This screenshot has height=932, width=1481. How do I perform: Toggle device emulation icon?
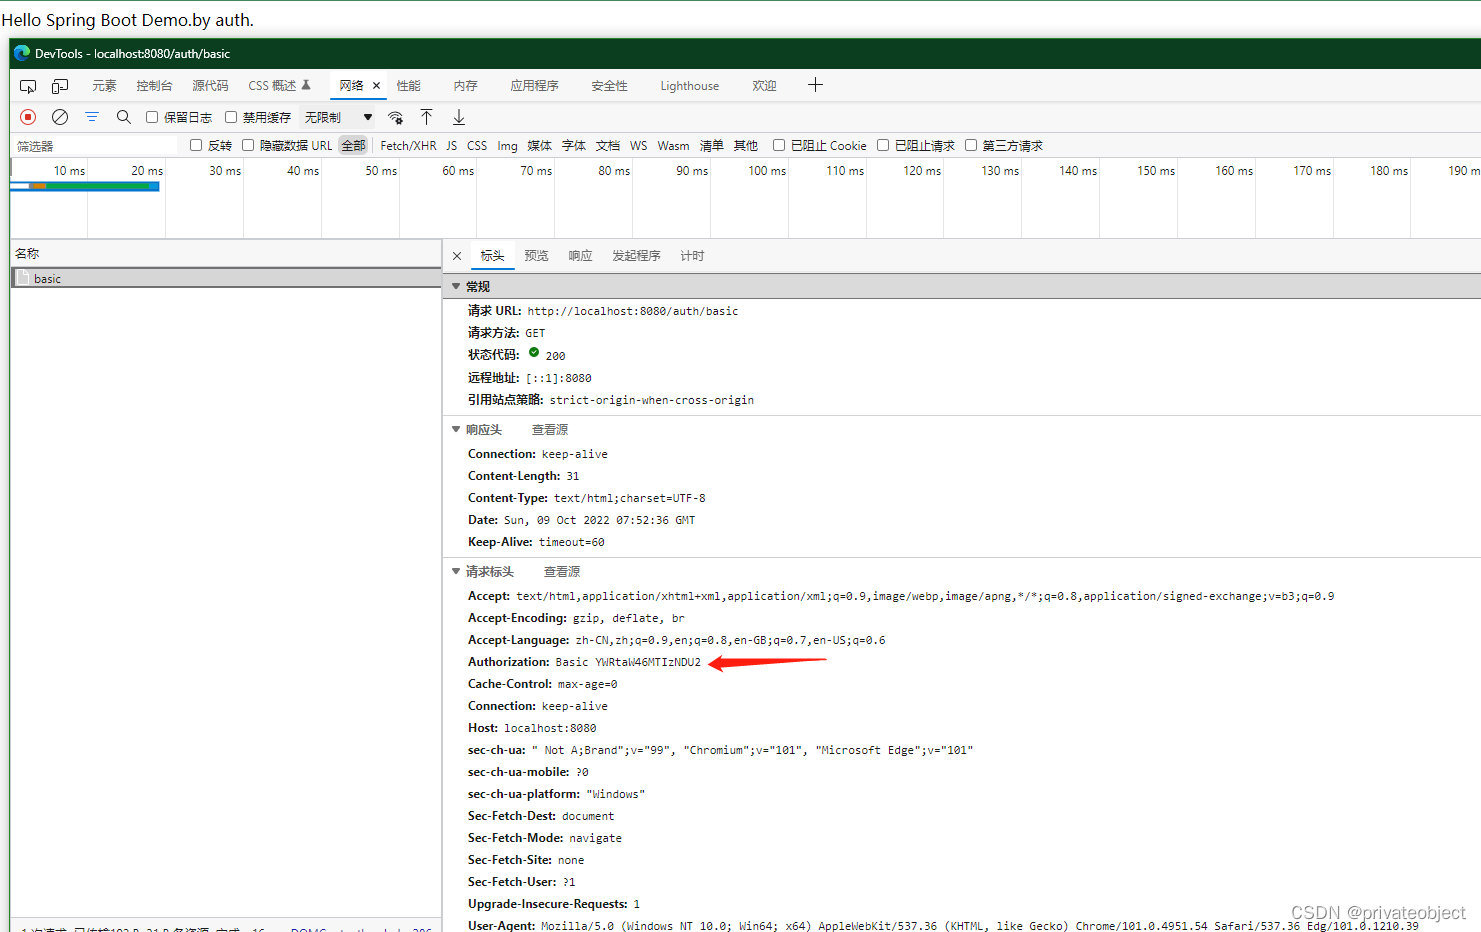(60, 86)
